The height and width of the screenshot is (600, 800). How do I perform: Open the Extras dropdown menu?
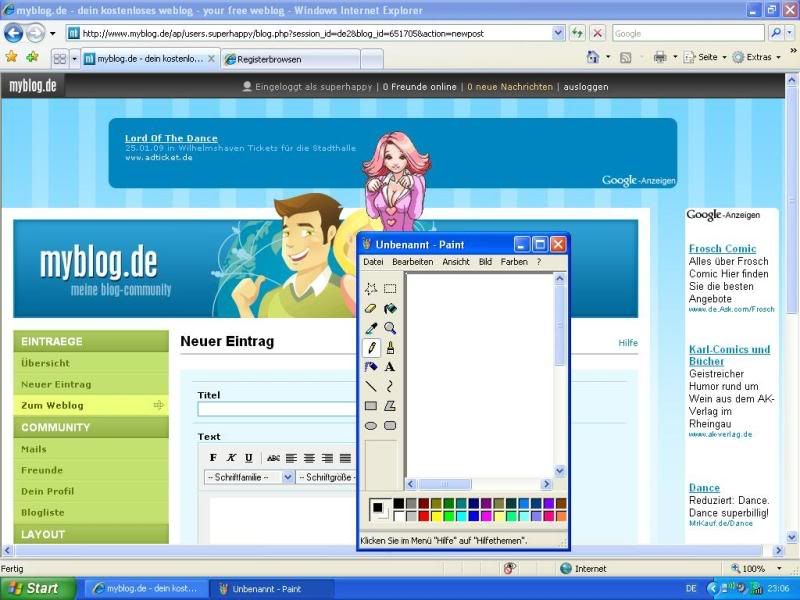pos(757,57)
